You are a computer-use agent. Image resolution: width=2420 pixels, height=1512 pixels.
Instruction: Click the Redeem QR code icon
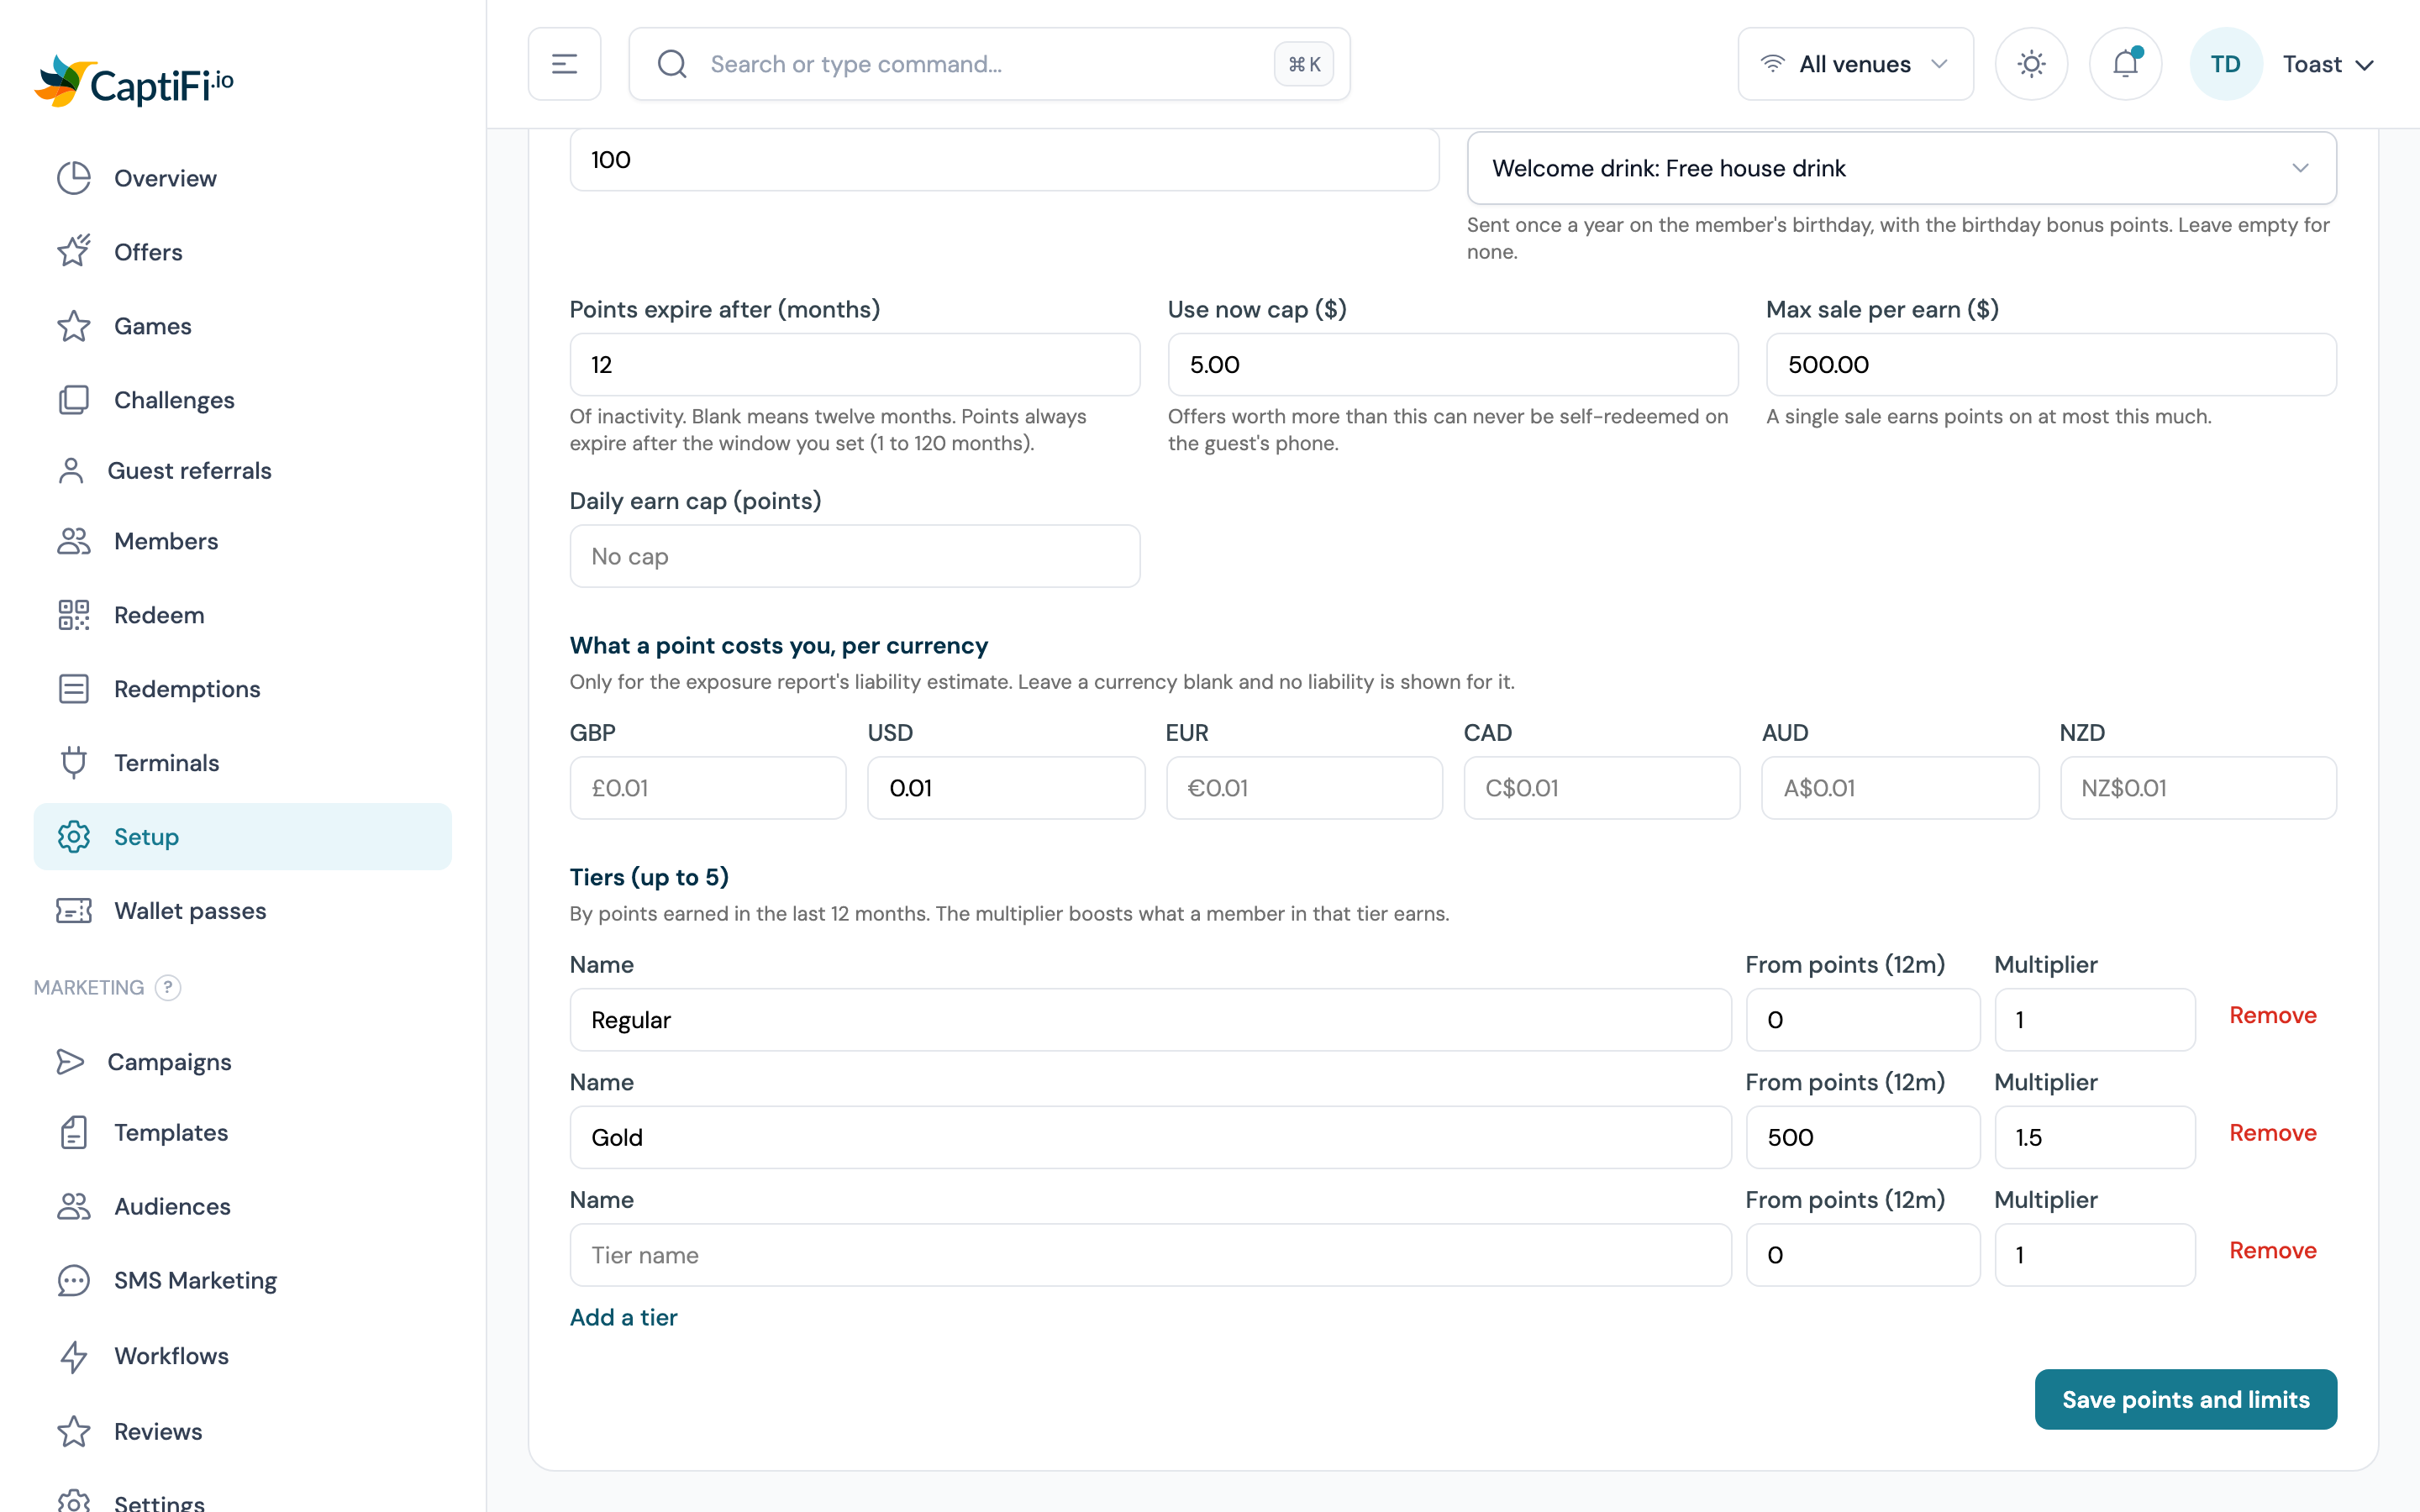tap(74, 615)
